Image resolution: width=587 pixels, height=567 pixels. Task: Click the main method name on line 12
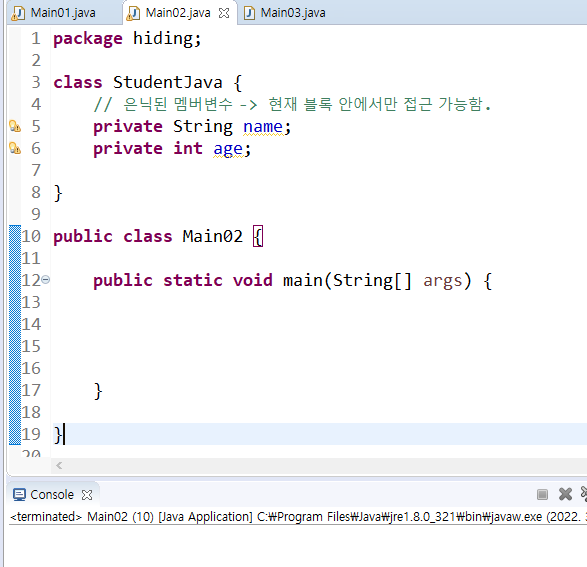303,281
